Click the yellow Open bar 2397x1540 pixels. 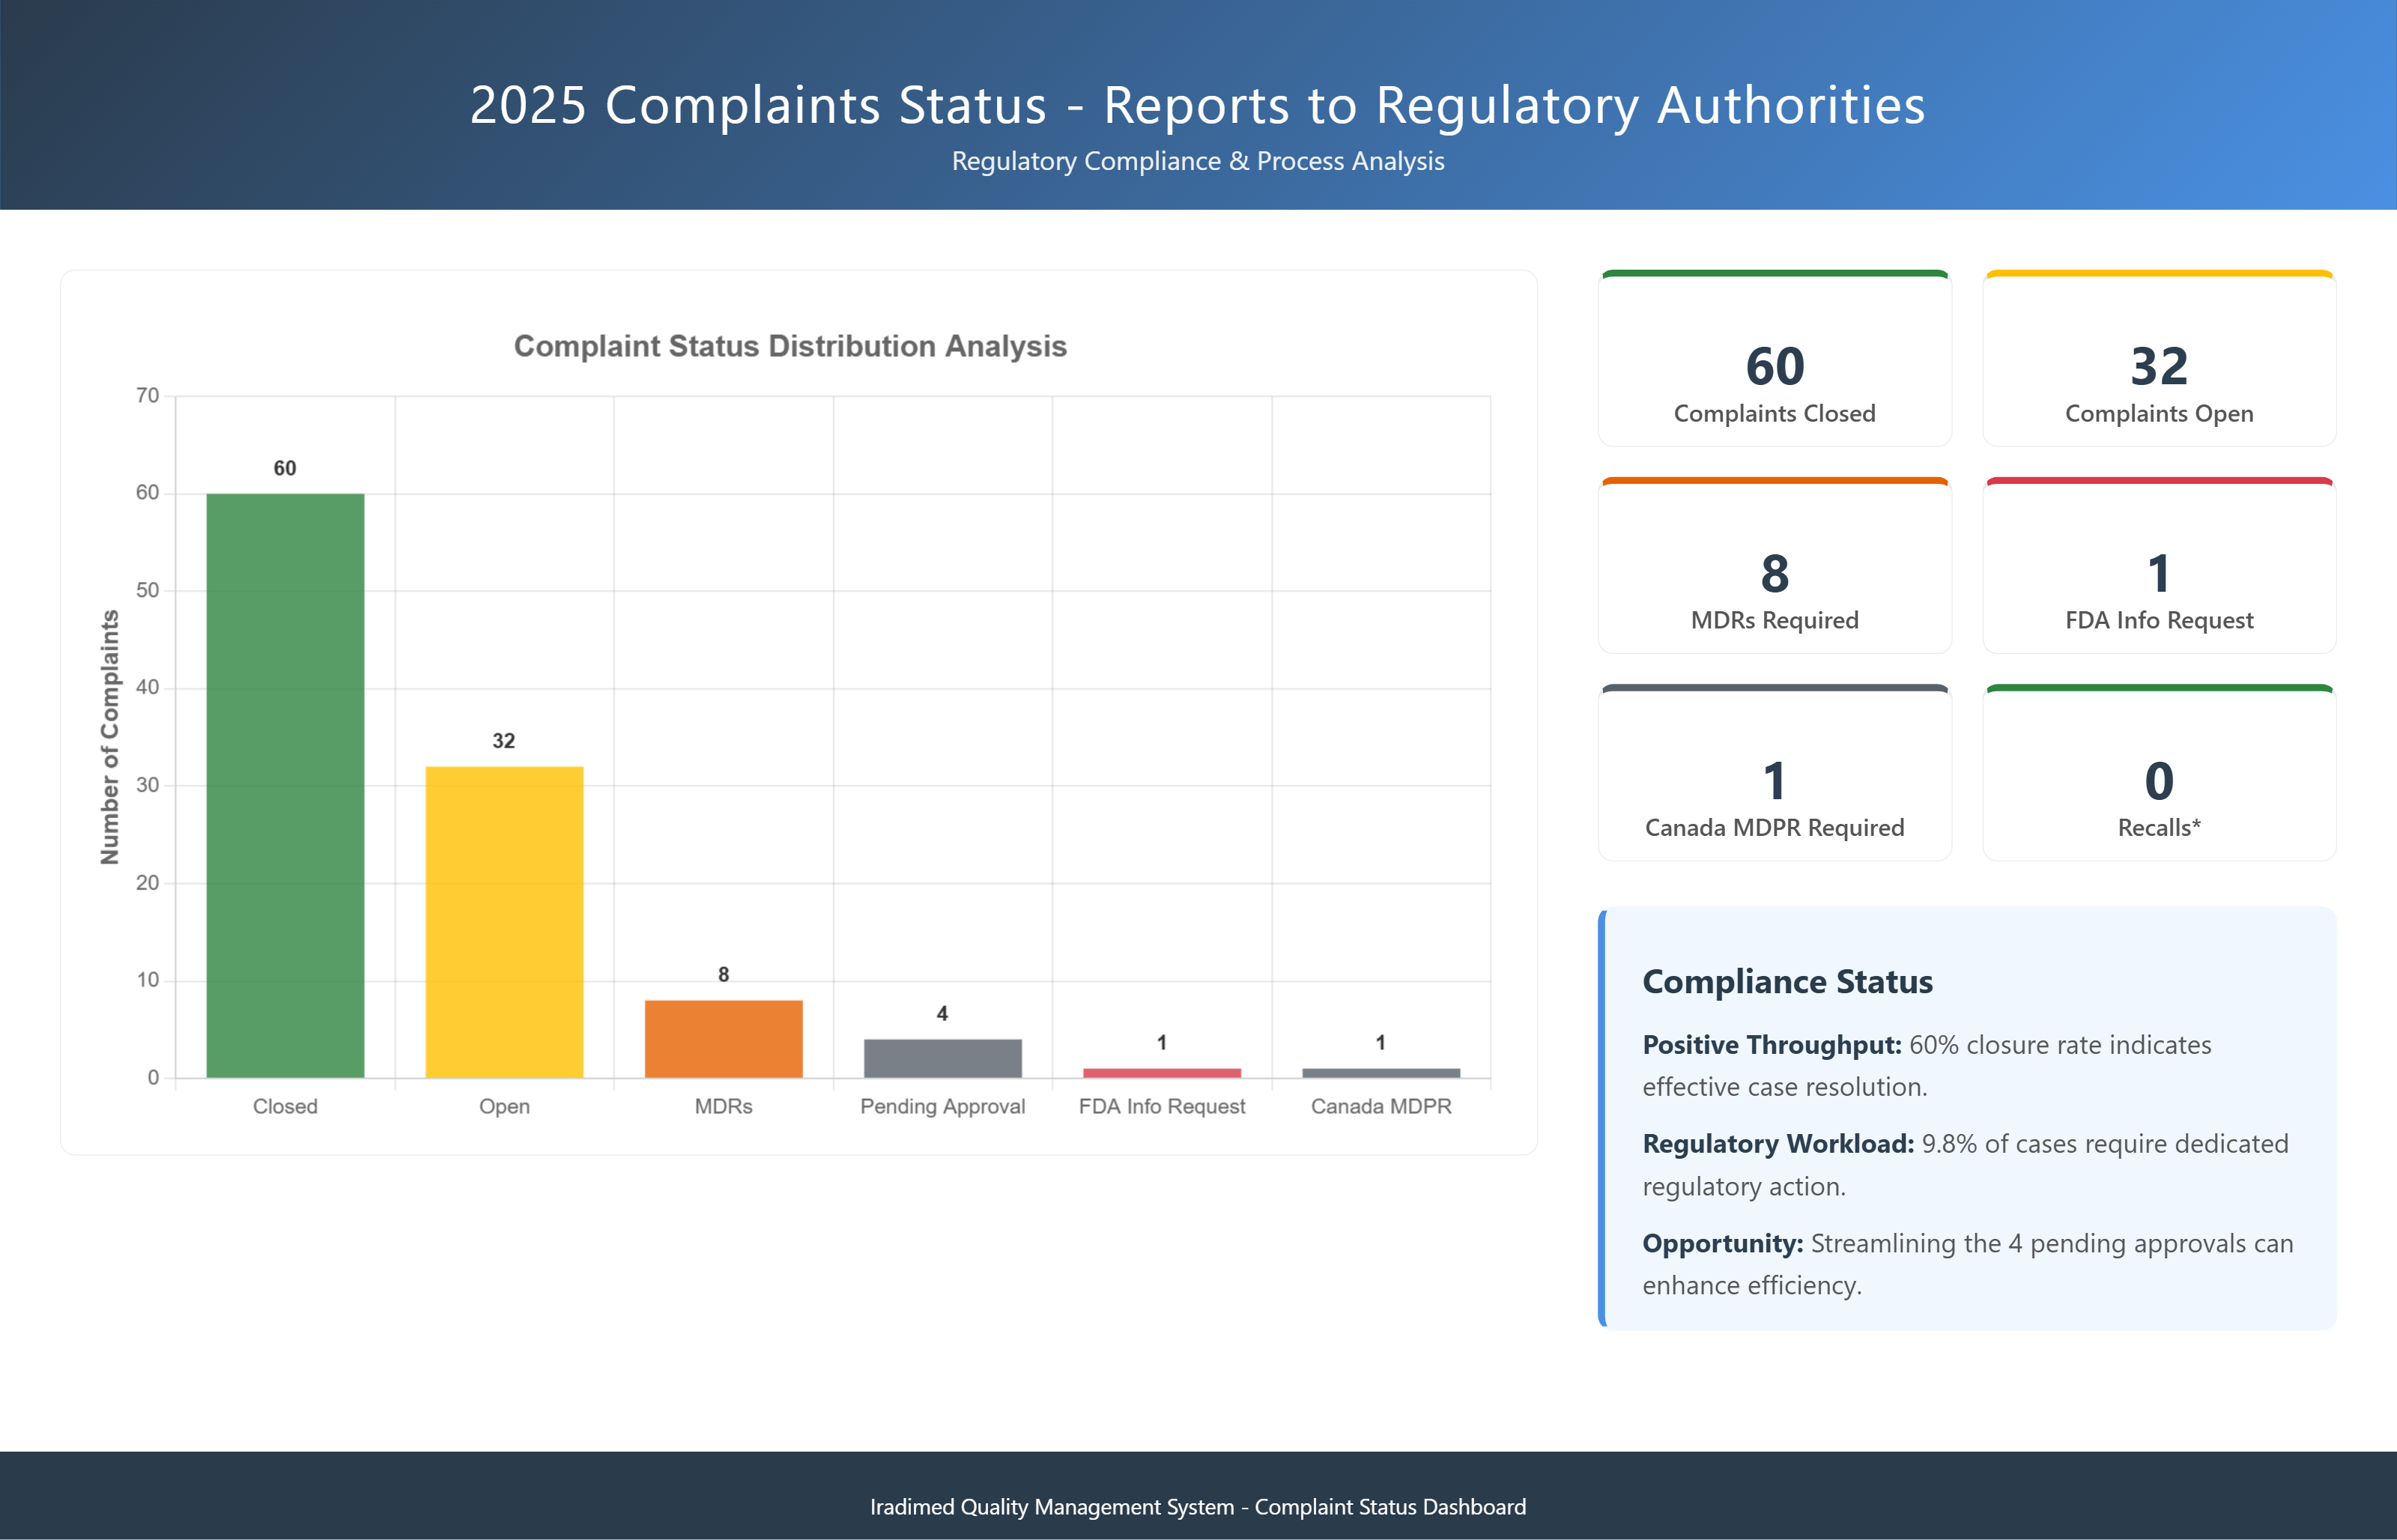pyautogui.click(x=504, y=921)
